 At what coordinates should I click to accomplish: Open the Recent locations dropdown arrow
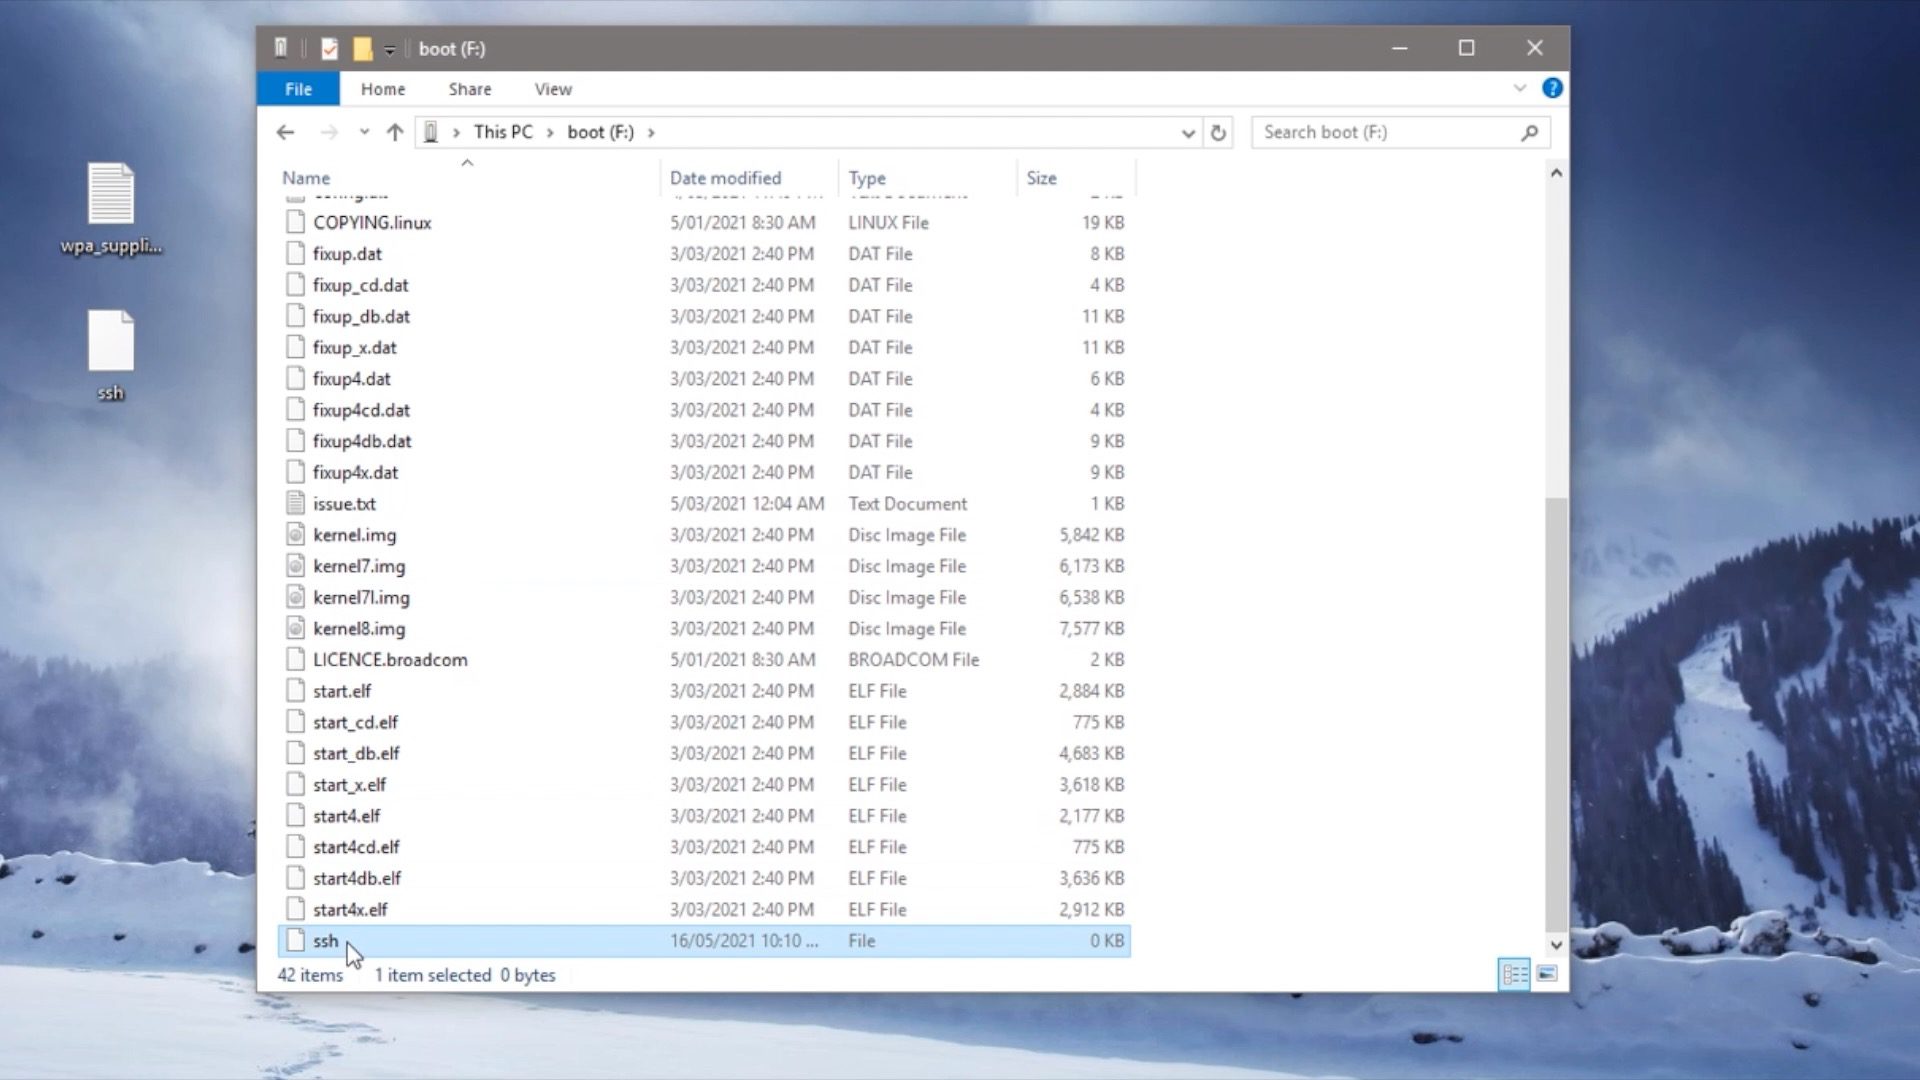(x=364, y=132)
